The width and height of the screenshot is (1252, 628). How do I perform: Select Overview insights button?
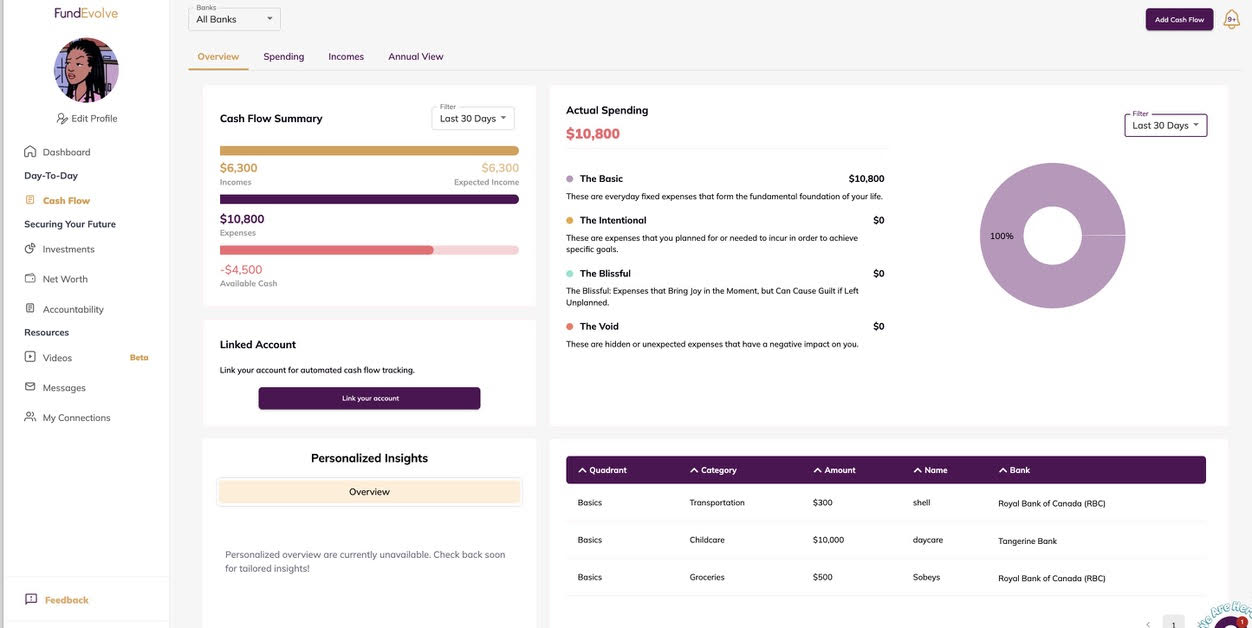click(369, 492)
